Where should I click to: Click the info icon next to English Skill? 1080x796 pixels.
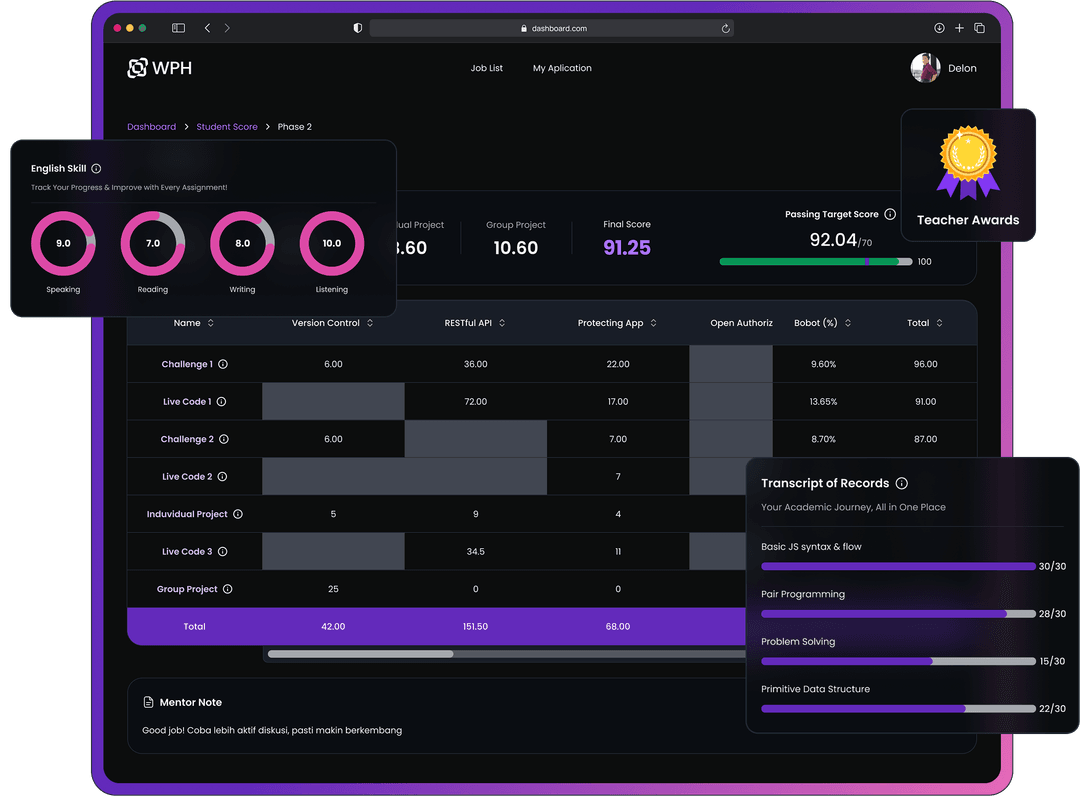96,169
